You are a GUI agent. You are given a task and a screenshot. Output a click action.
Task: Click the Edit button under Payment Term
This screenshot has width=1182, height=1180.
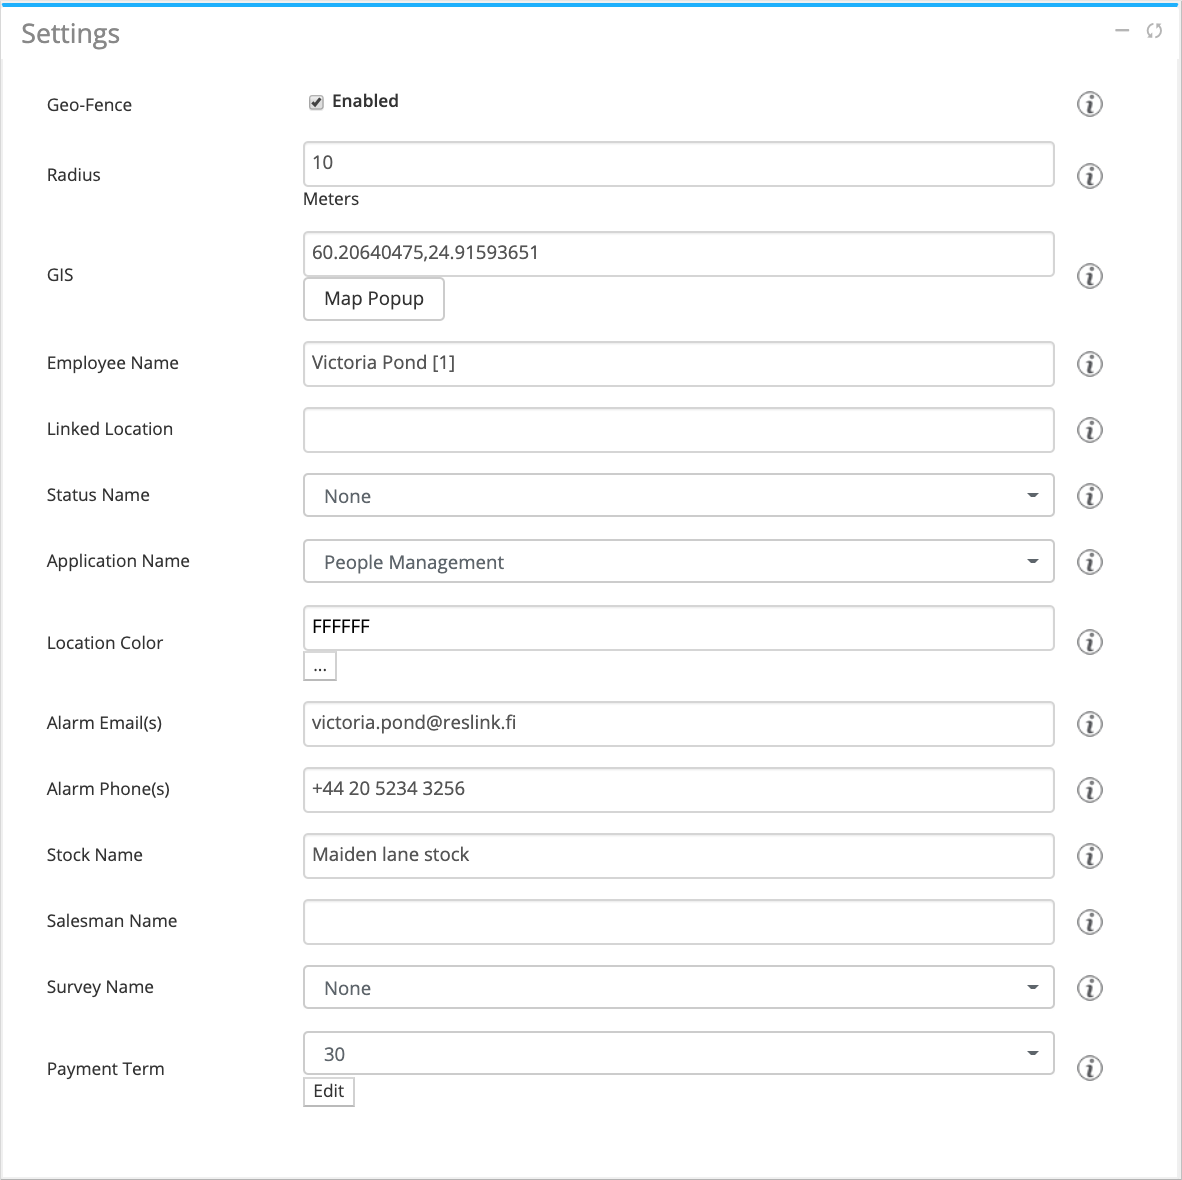click(x=328, y=1091)
